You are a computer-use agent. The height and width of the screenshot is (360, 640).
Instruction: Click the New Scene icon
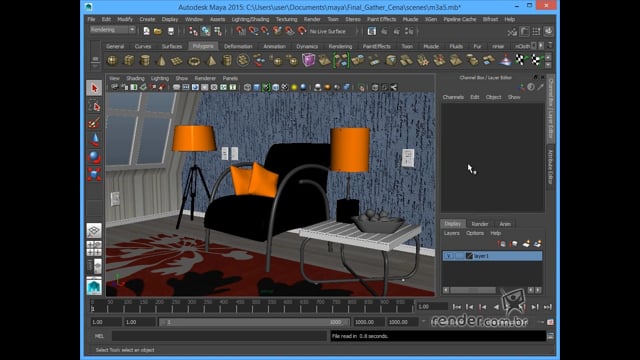(x=146, y=31)
